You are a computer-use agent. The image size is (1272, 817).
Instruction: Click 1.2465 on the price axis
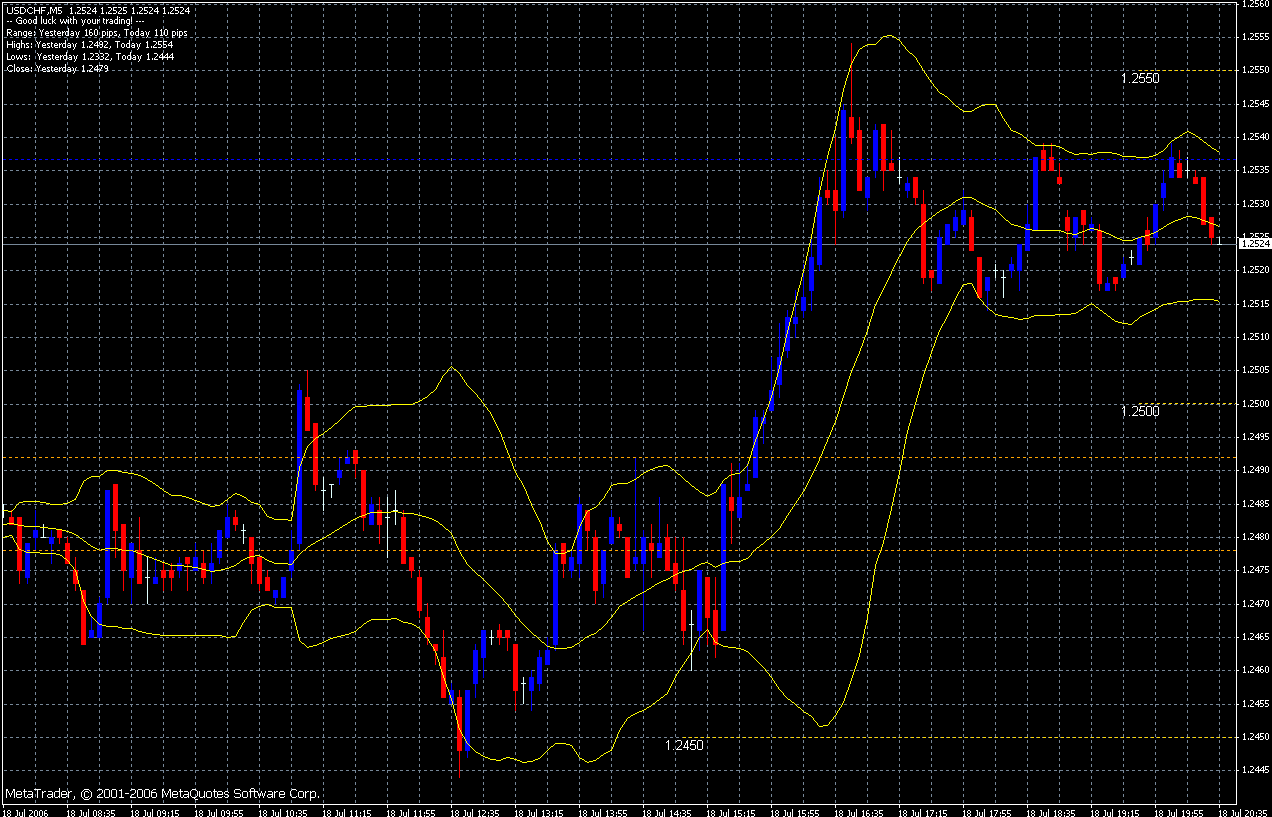pos(1256,636)
